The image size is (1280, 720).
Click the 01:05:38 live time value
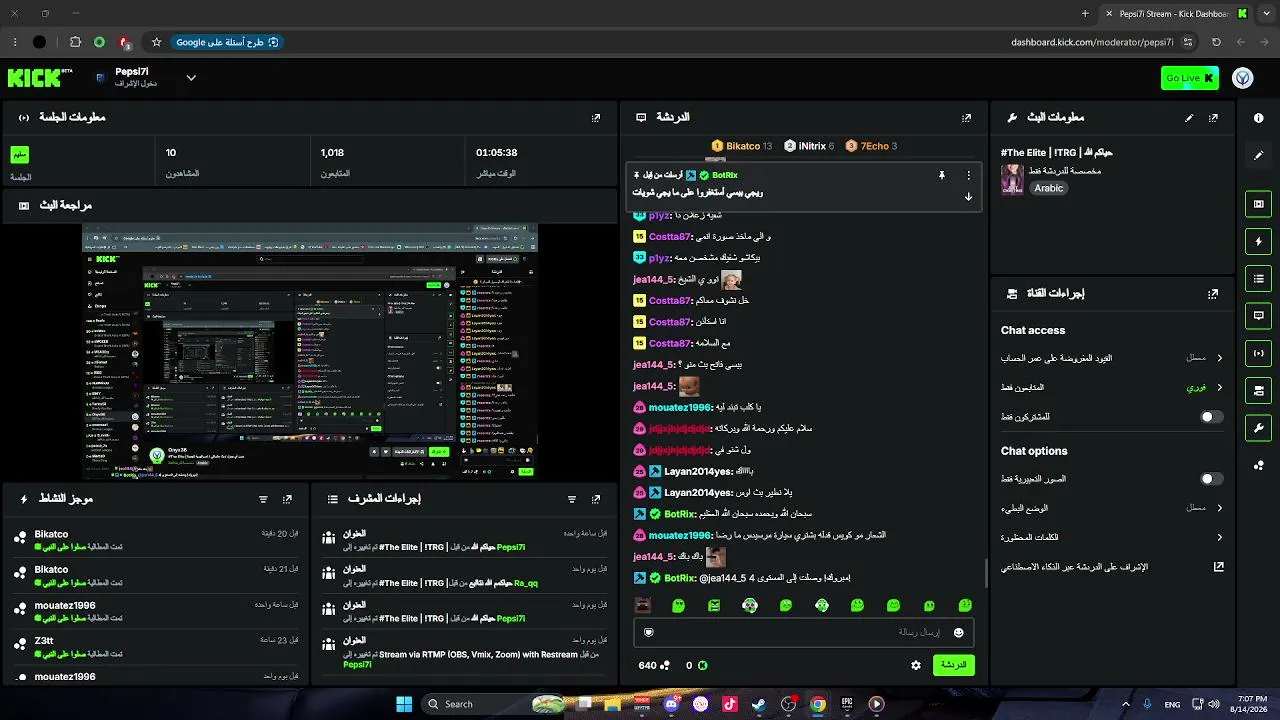[x=496, y=153]
